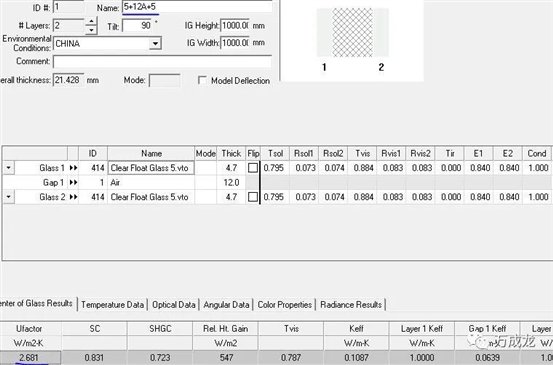Click the Tvis column header in layer table

click(362, 153)
